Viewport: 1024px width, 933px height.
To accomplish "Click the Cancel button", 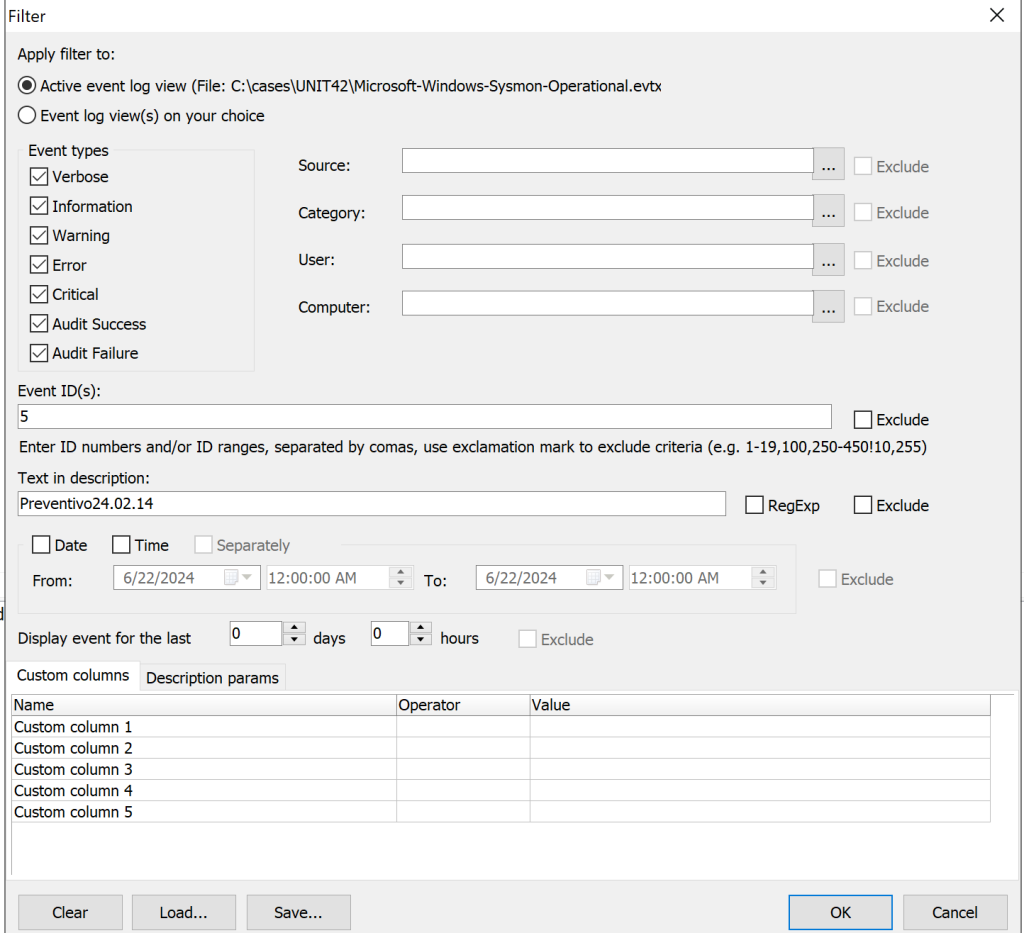I will pos(955,912).
